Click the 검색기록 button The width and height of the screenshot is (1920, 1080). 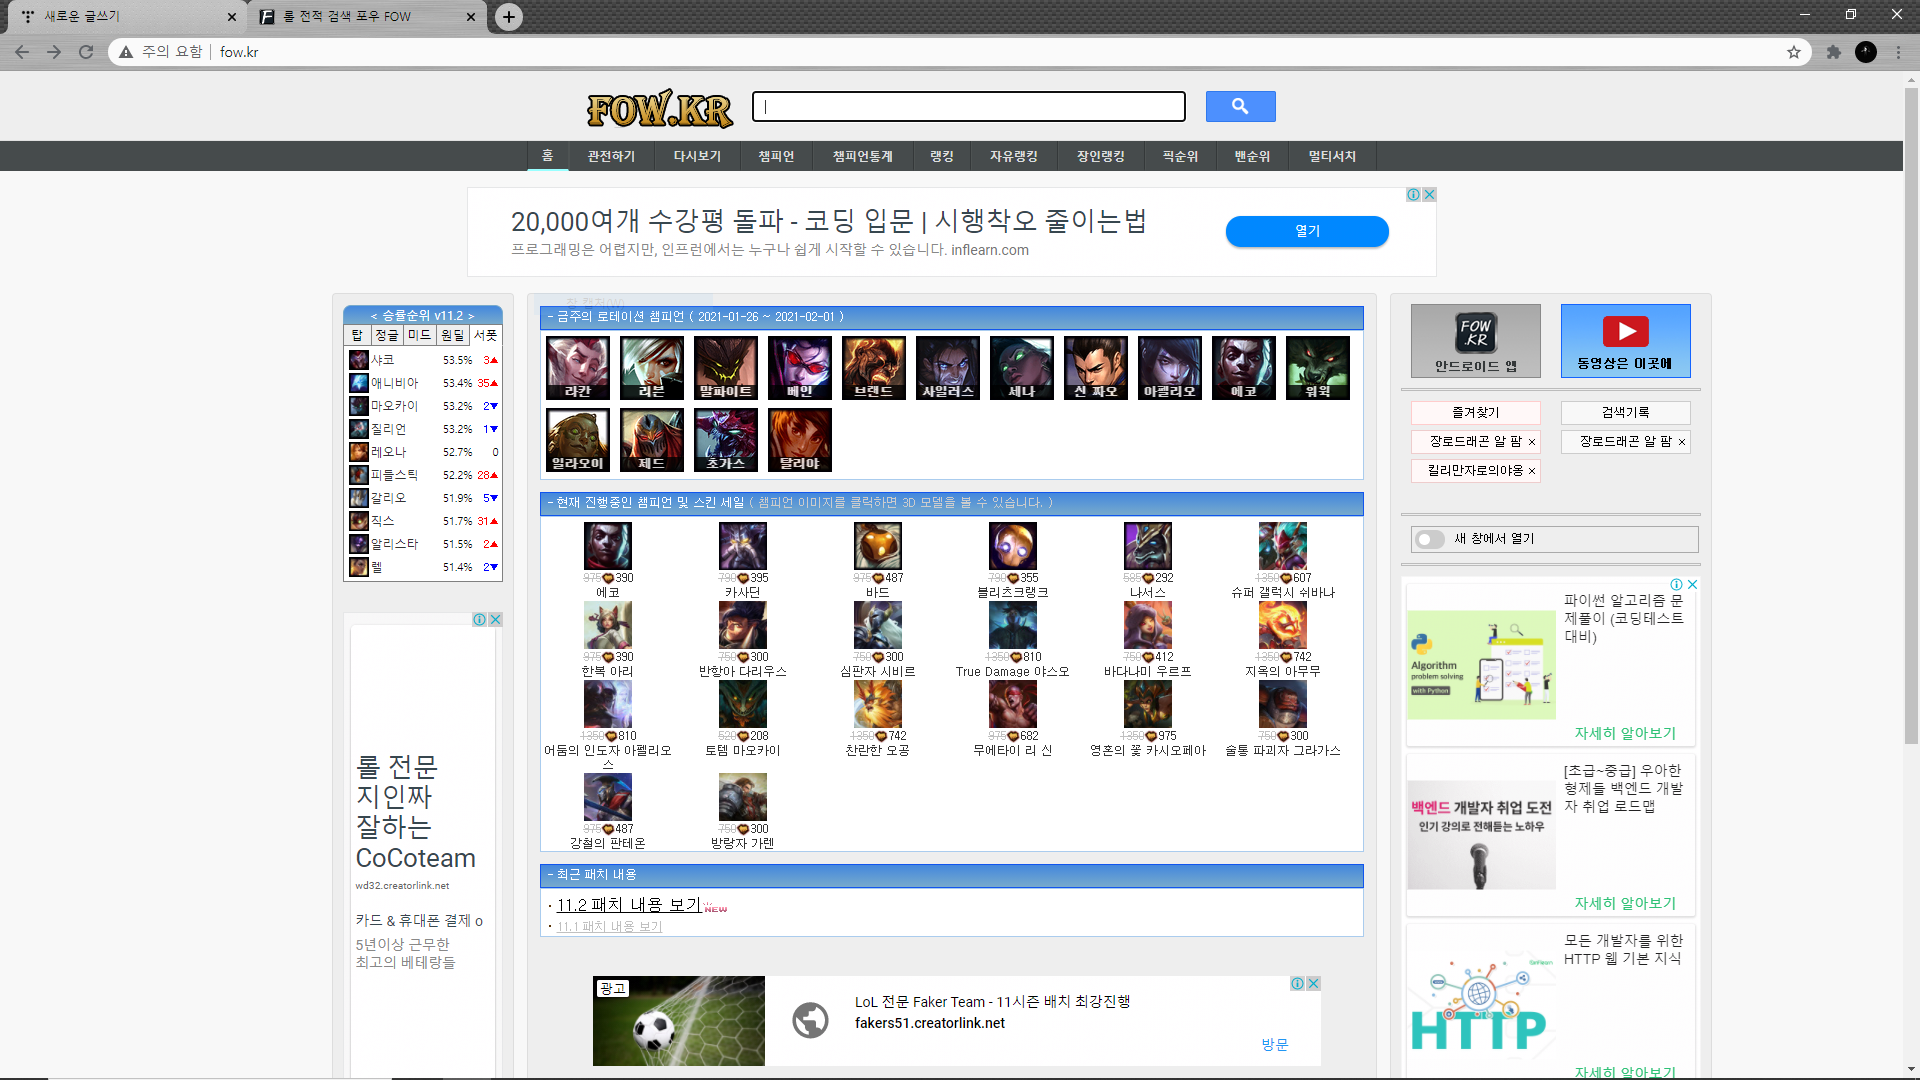pos(1625,412)
